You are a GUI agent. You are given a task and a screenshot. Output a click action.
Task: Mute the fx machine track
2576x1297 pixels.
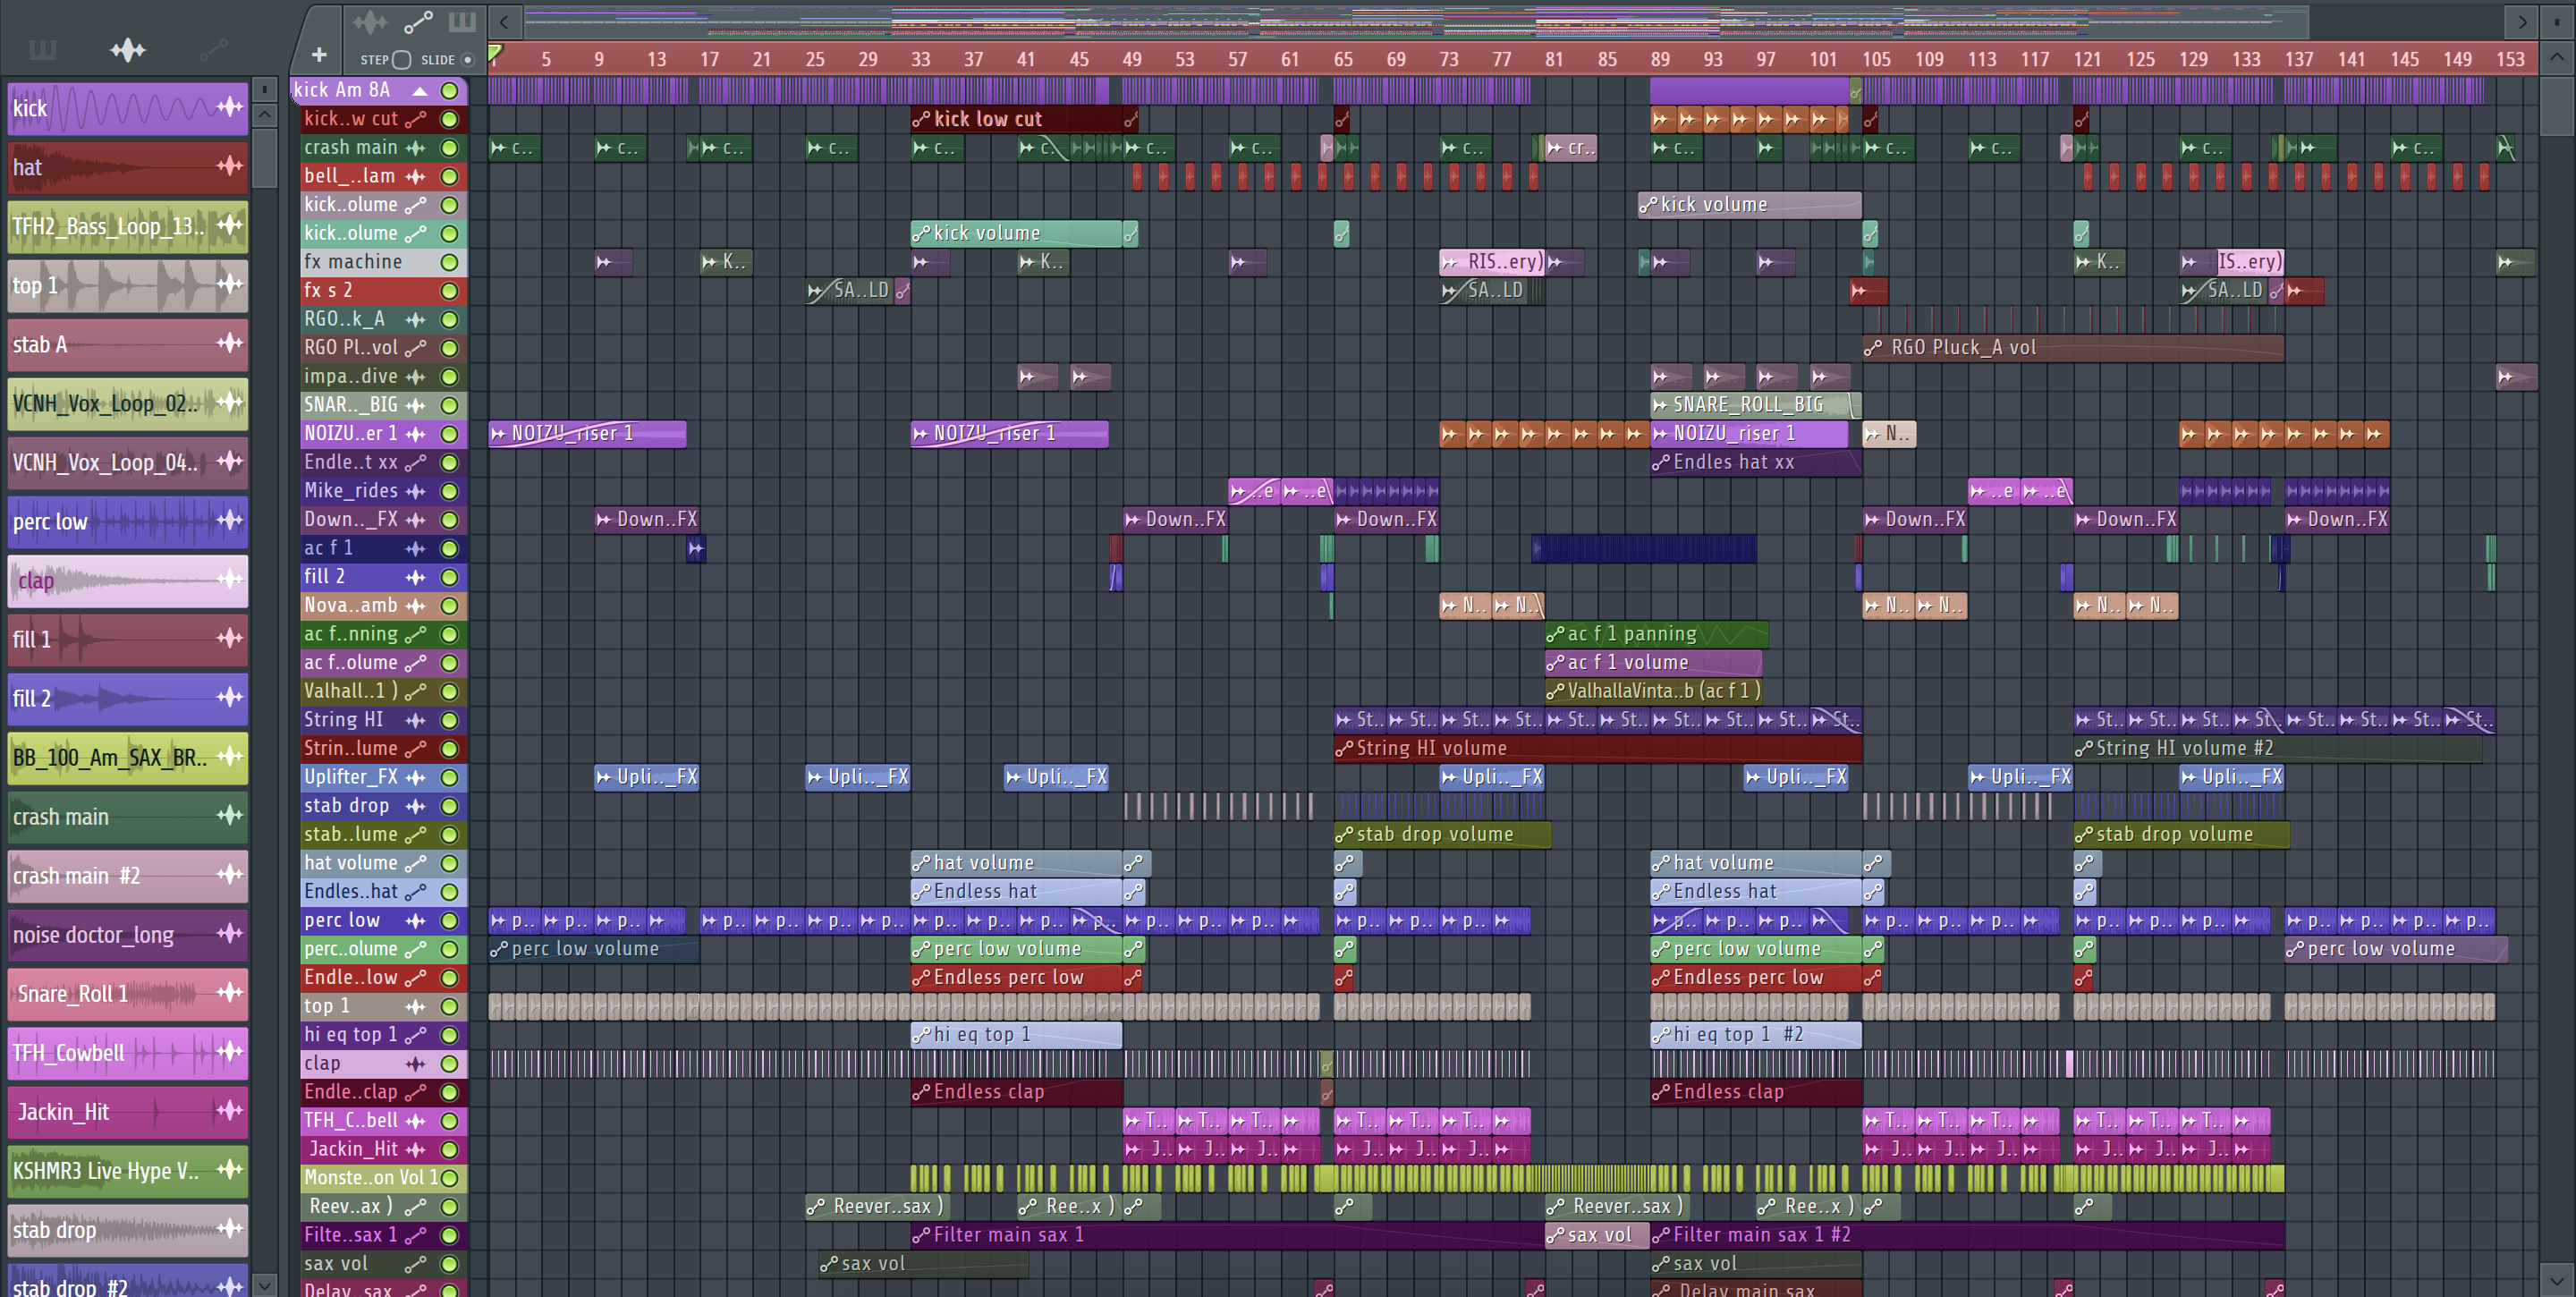coord(450,262)
